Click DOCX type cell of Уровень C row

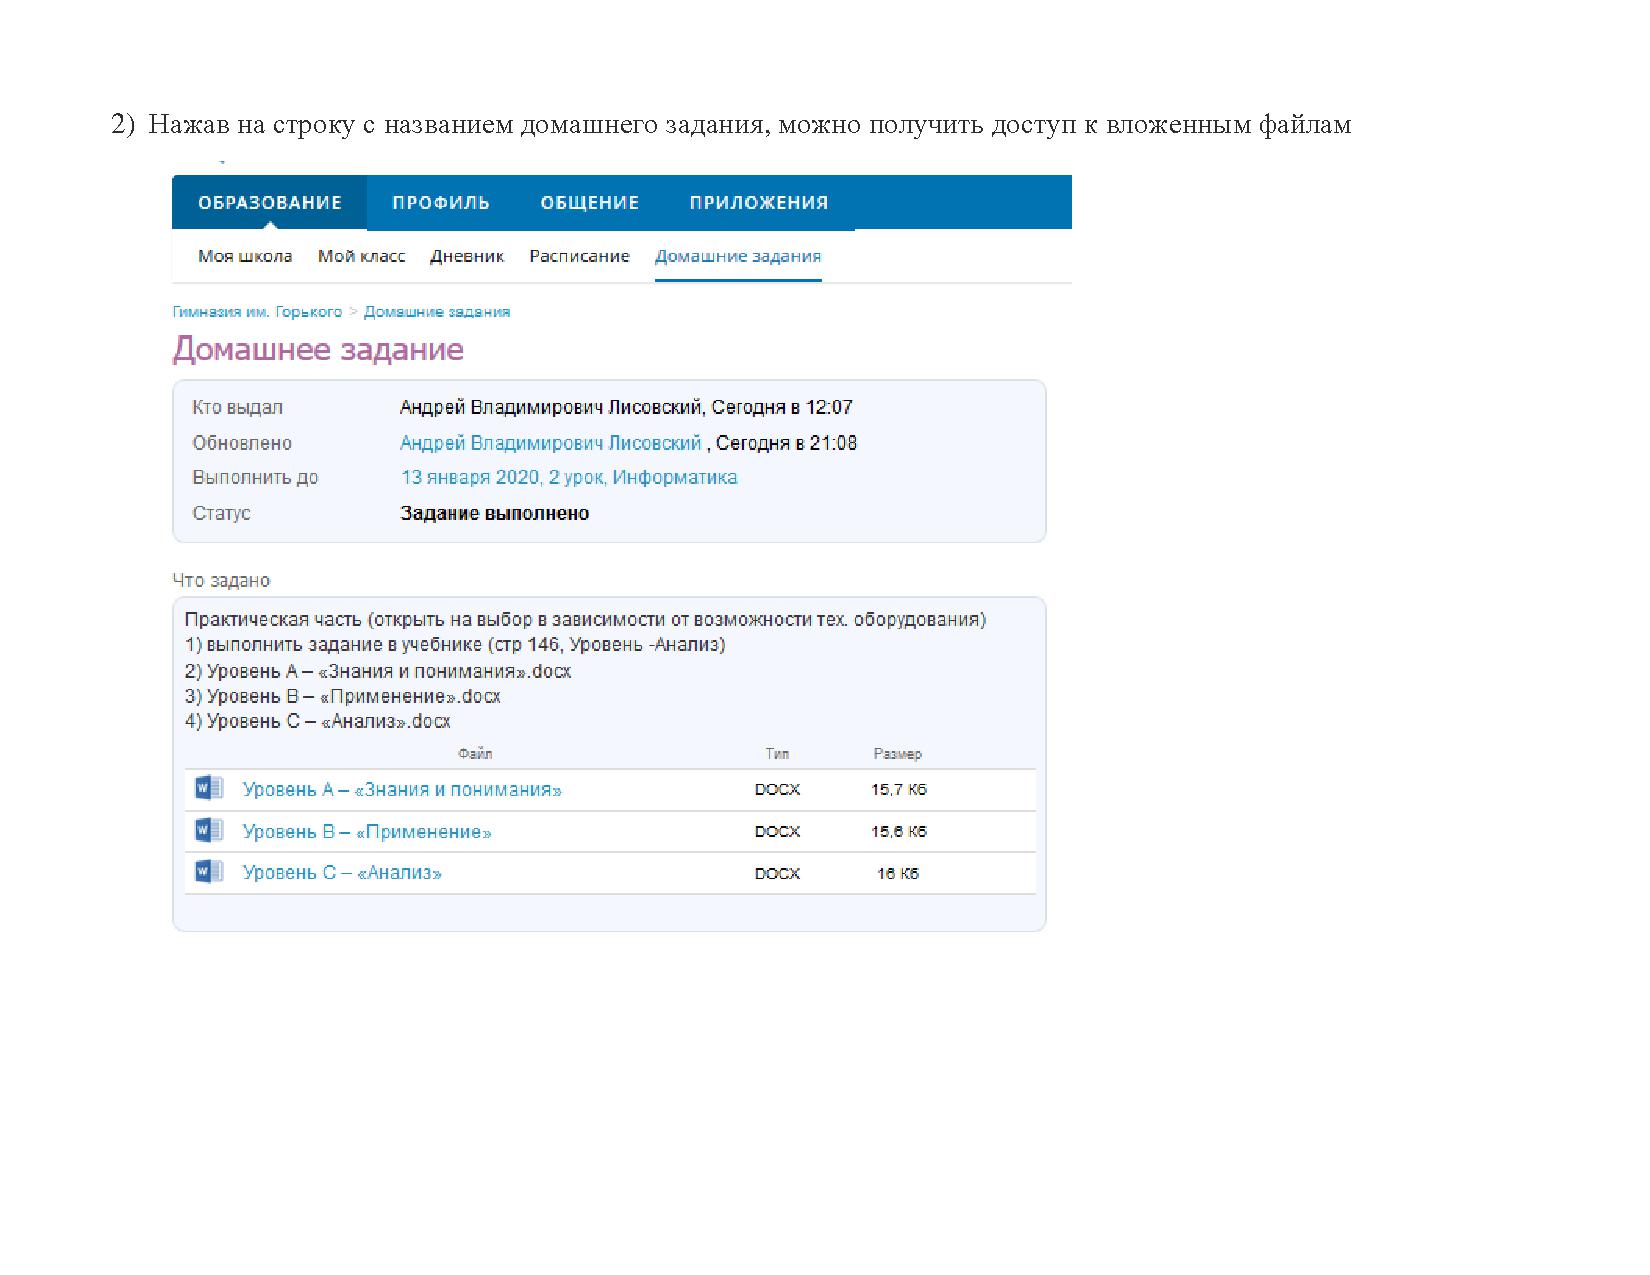(x=777, y=874)
